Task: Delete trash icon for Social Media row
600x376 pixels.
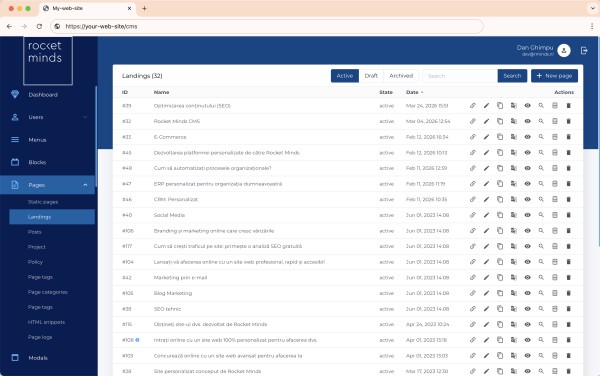Action: tap(569, 215)
